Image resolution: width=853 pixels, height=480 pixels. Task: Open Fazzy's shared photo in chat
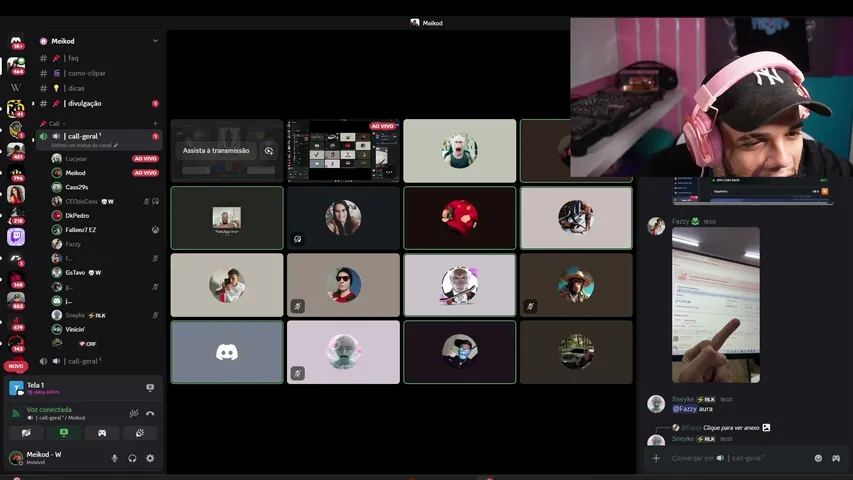pos(716,305)
